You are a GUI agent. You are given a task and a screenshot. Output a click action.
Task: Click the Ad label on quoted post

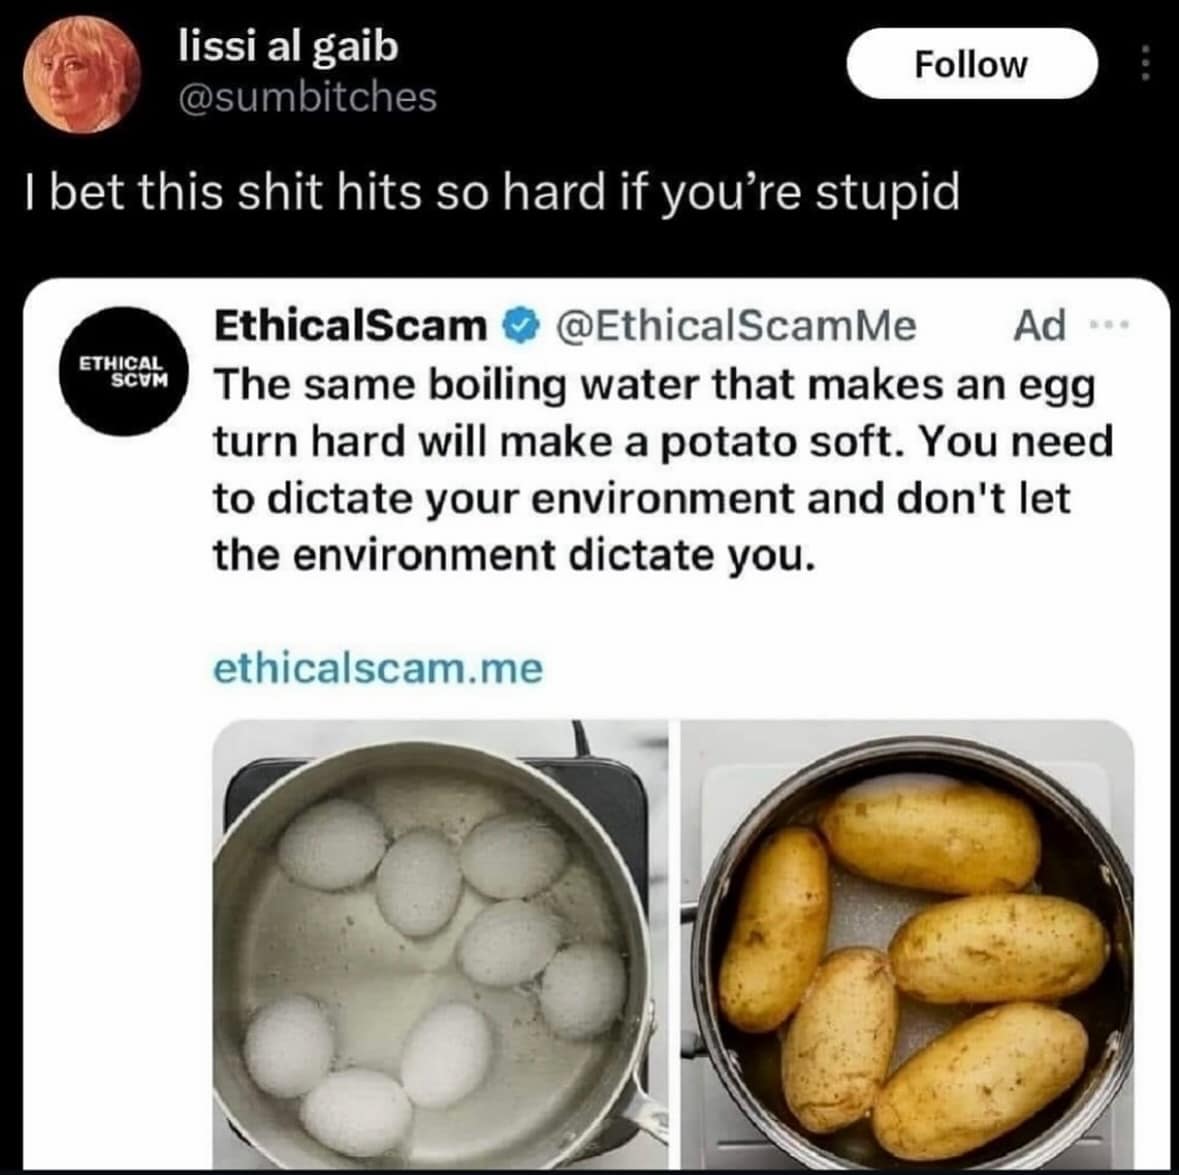click(1039, 325)
